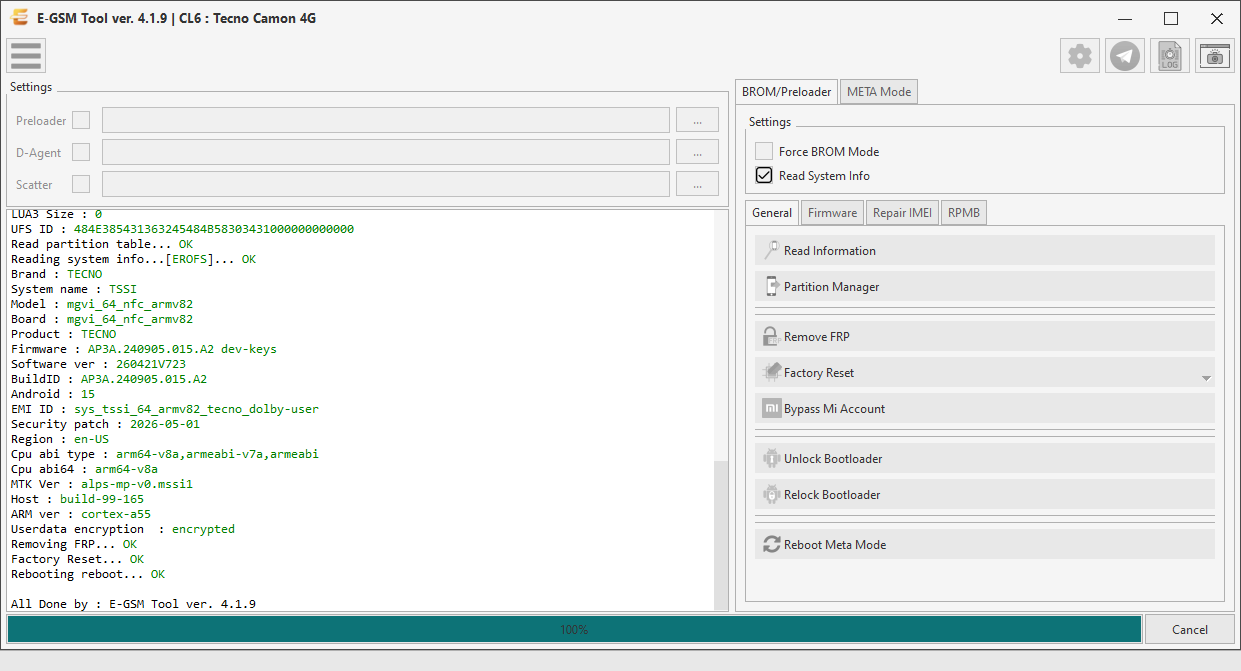This screenshot has height=671, width=1241.
Task: Click the E-GSM Tool app logo
Action: click(x=19, y=18)
